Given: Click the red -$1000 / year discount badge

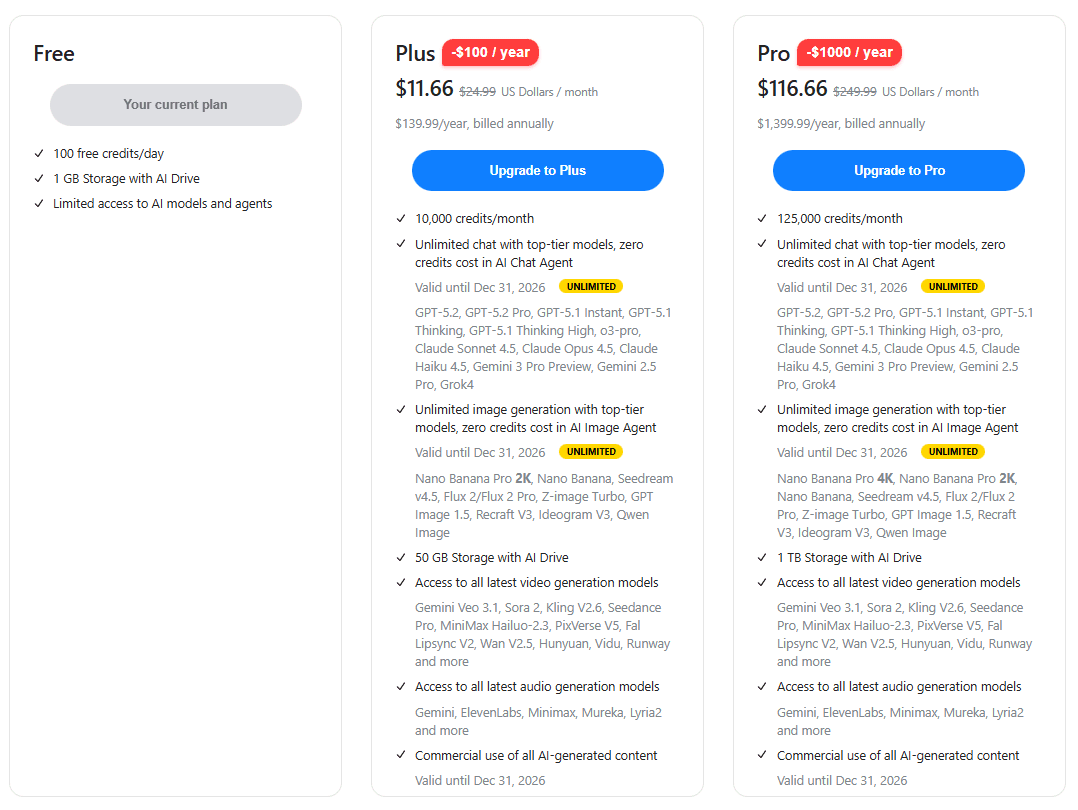Looking at the screenshot, I should coord(849,52).
